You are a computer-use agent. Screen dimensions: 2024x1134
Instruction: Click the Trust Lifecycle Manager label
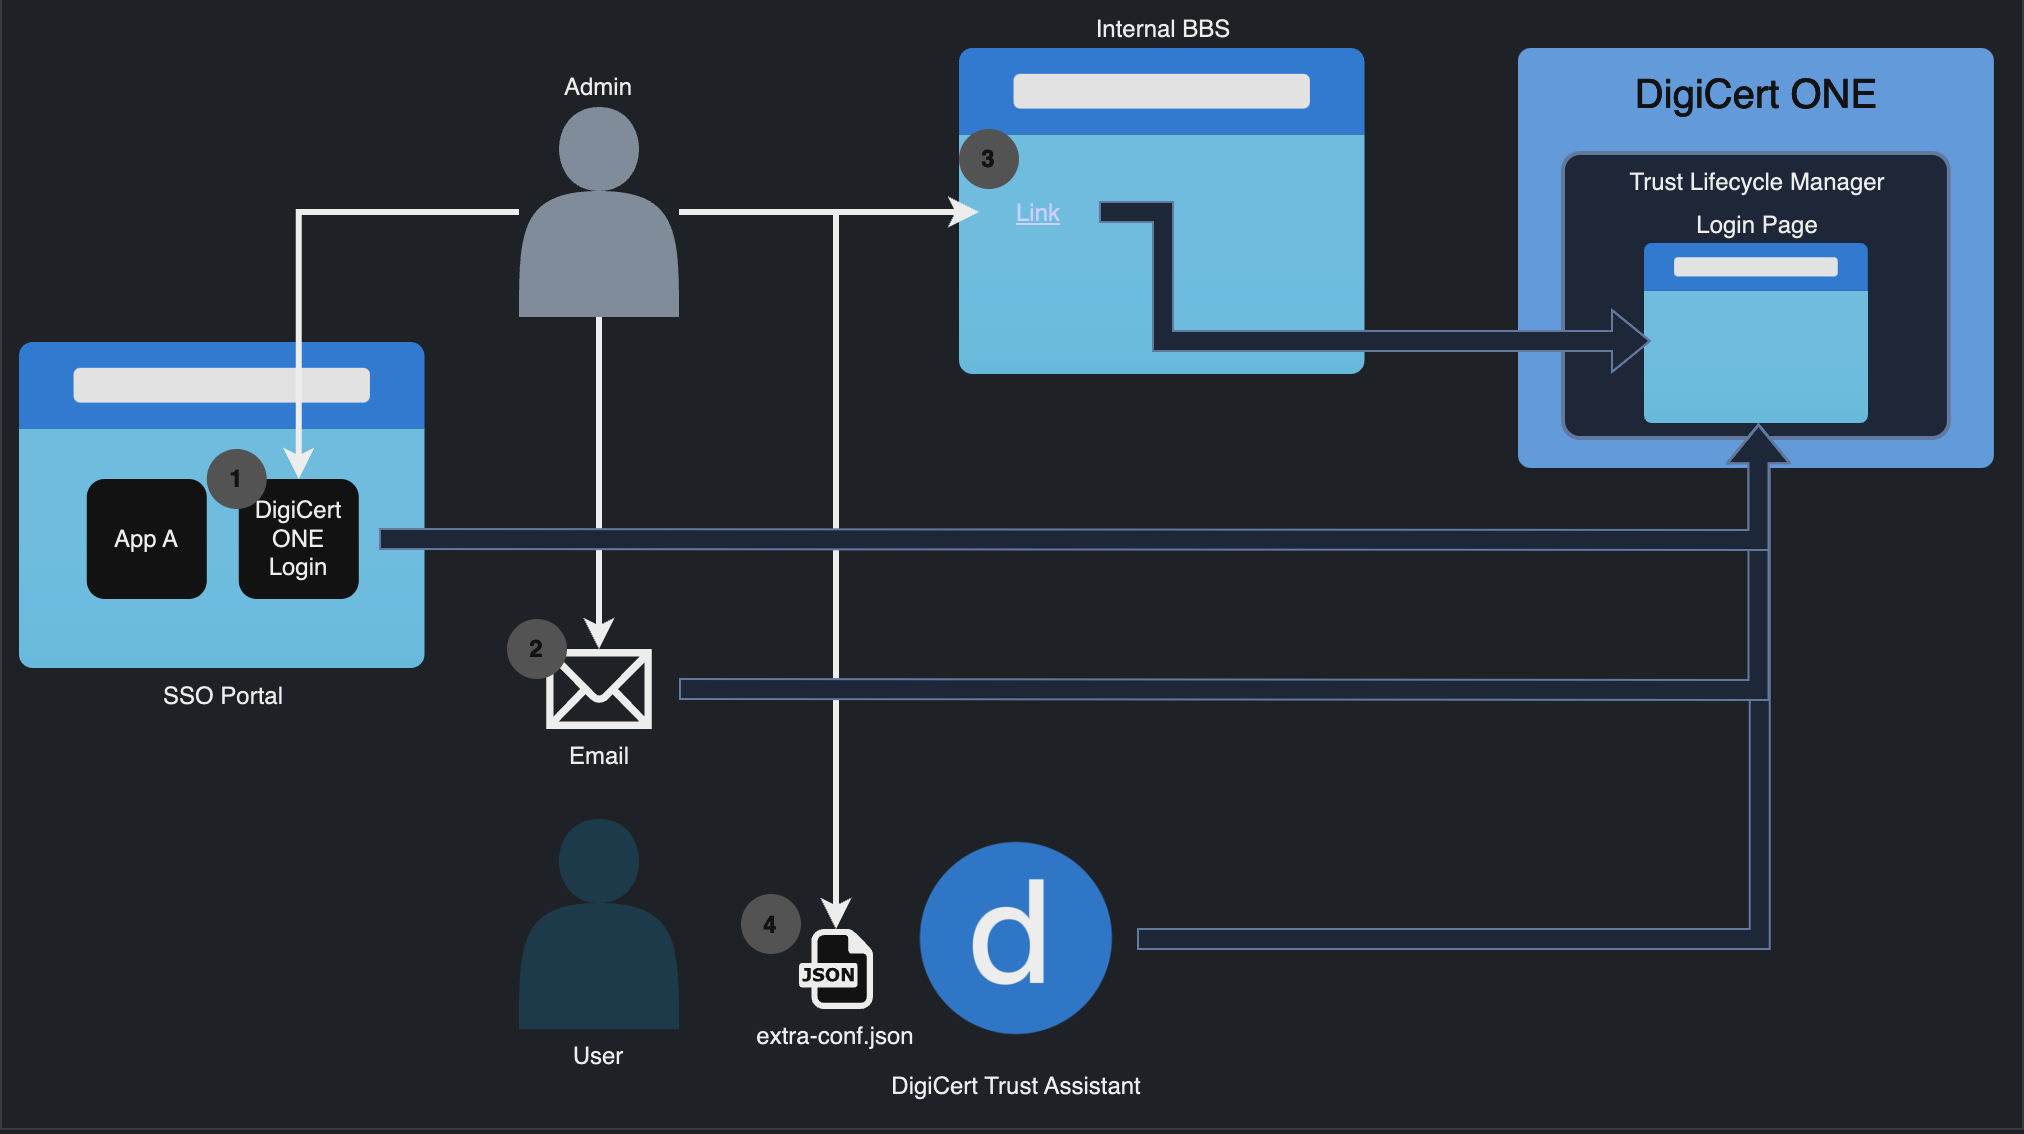point(1756,182)
